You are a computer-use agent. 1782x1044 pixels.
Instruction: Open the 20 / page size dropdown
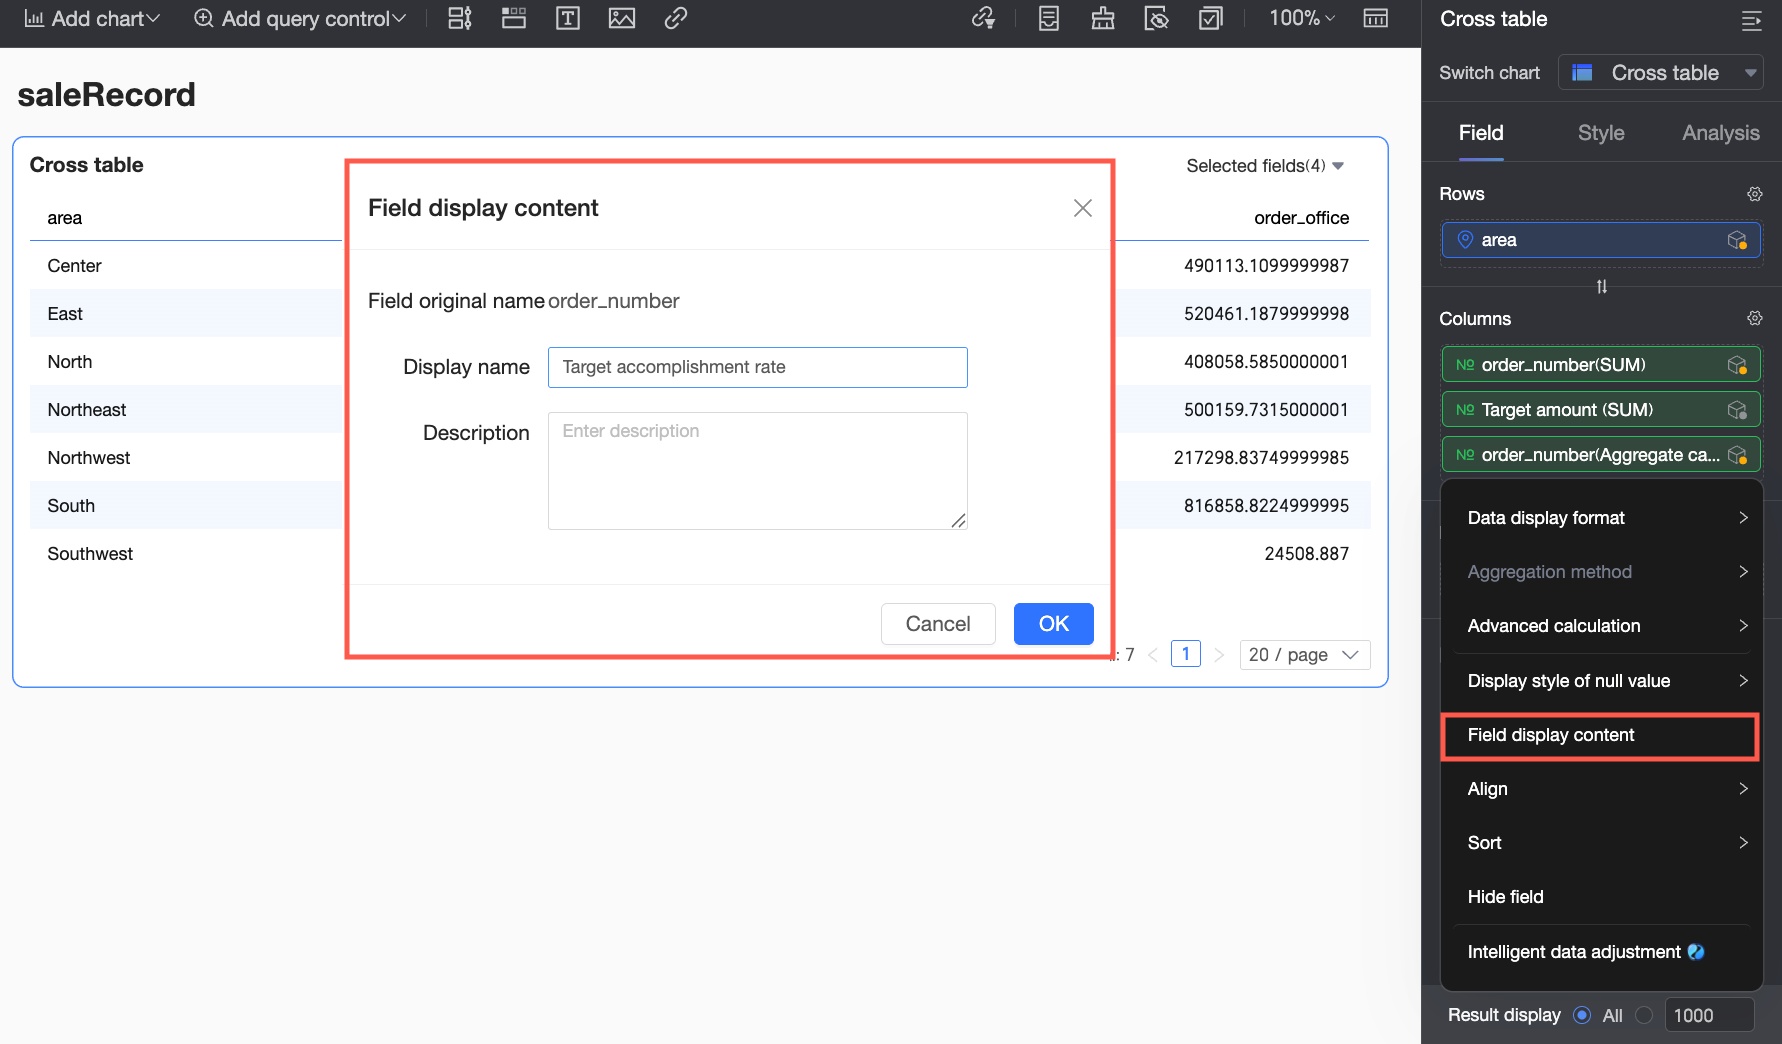(x=1305, y=655)
